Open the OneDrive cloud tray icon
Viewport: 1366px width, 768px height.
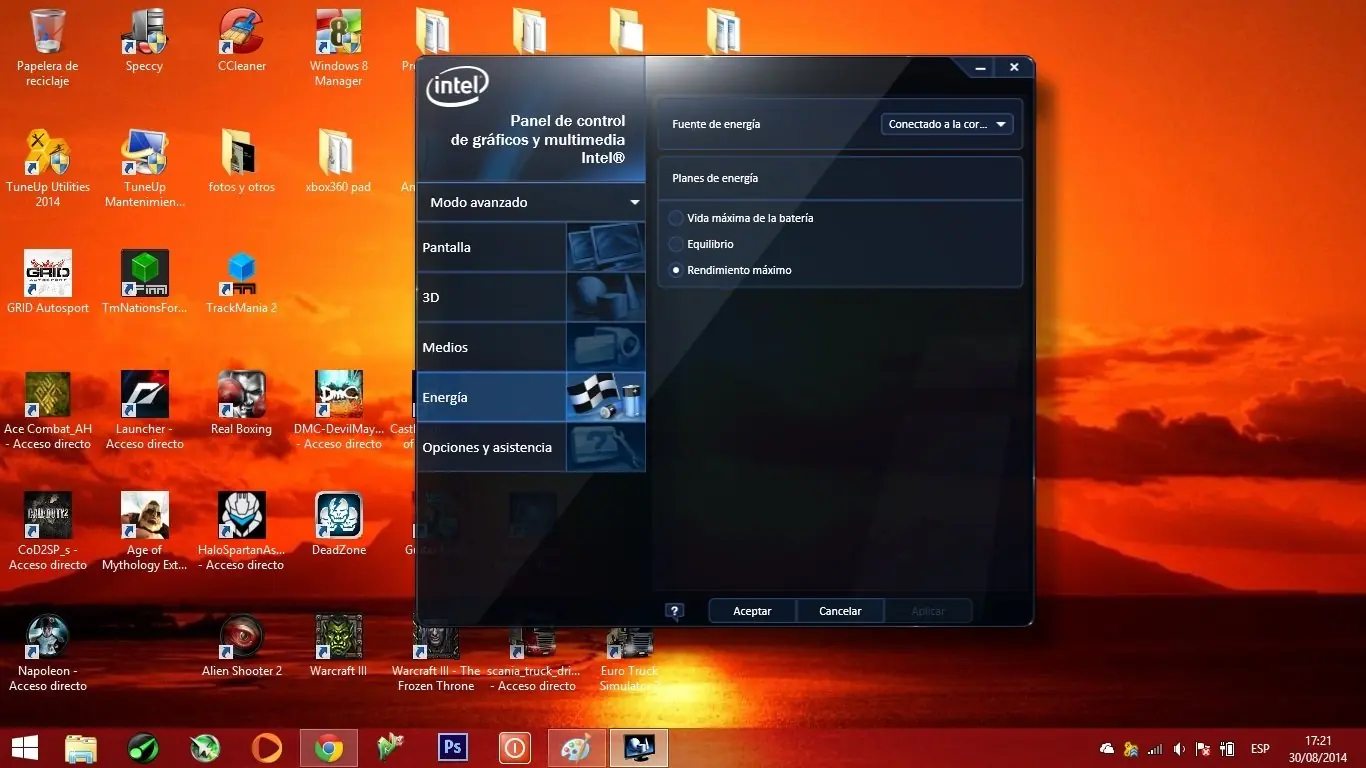(x=1107, y=749)
